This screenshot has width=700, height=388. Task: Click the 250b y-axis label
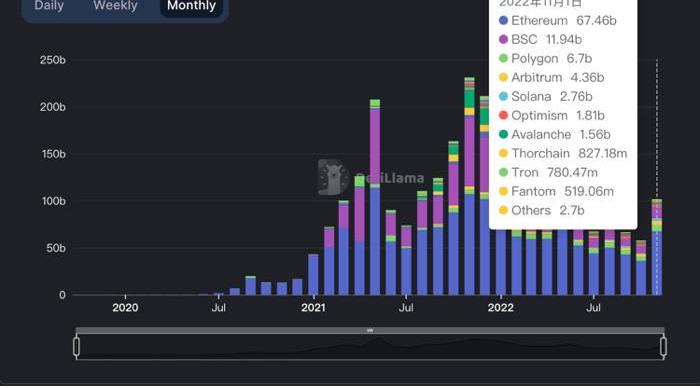[x=53, y=60]
